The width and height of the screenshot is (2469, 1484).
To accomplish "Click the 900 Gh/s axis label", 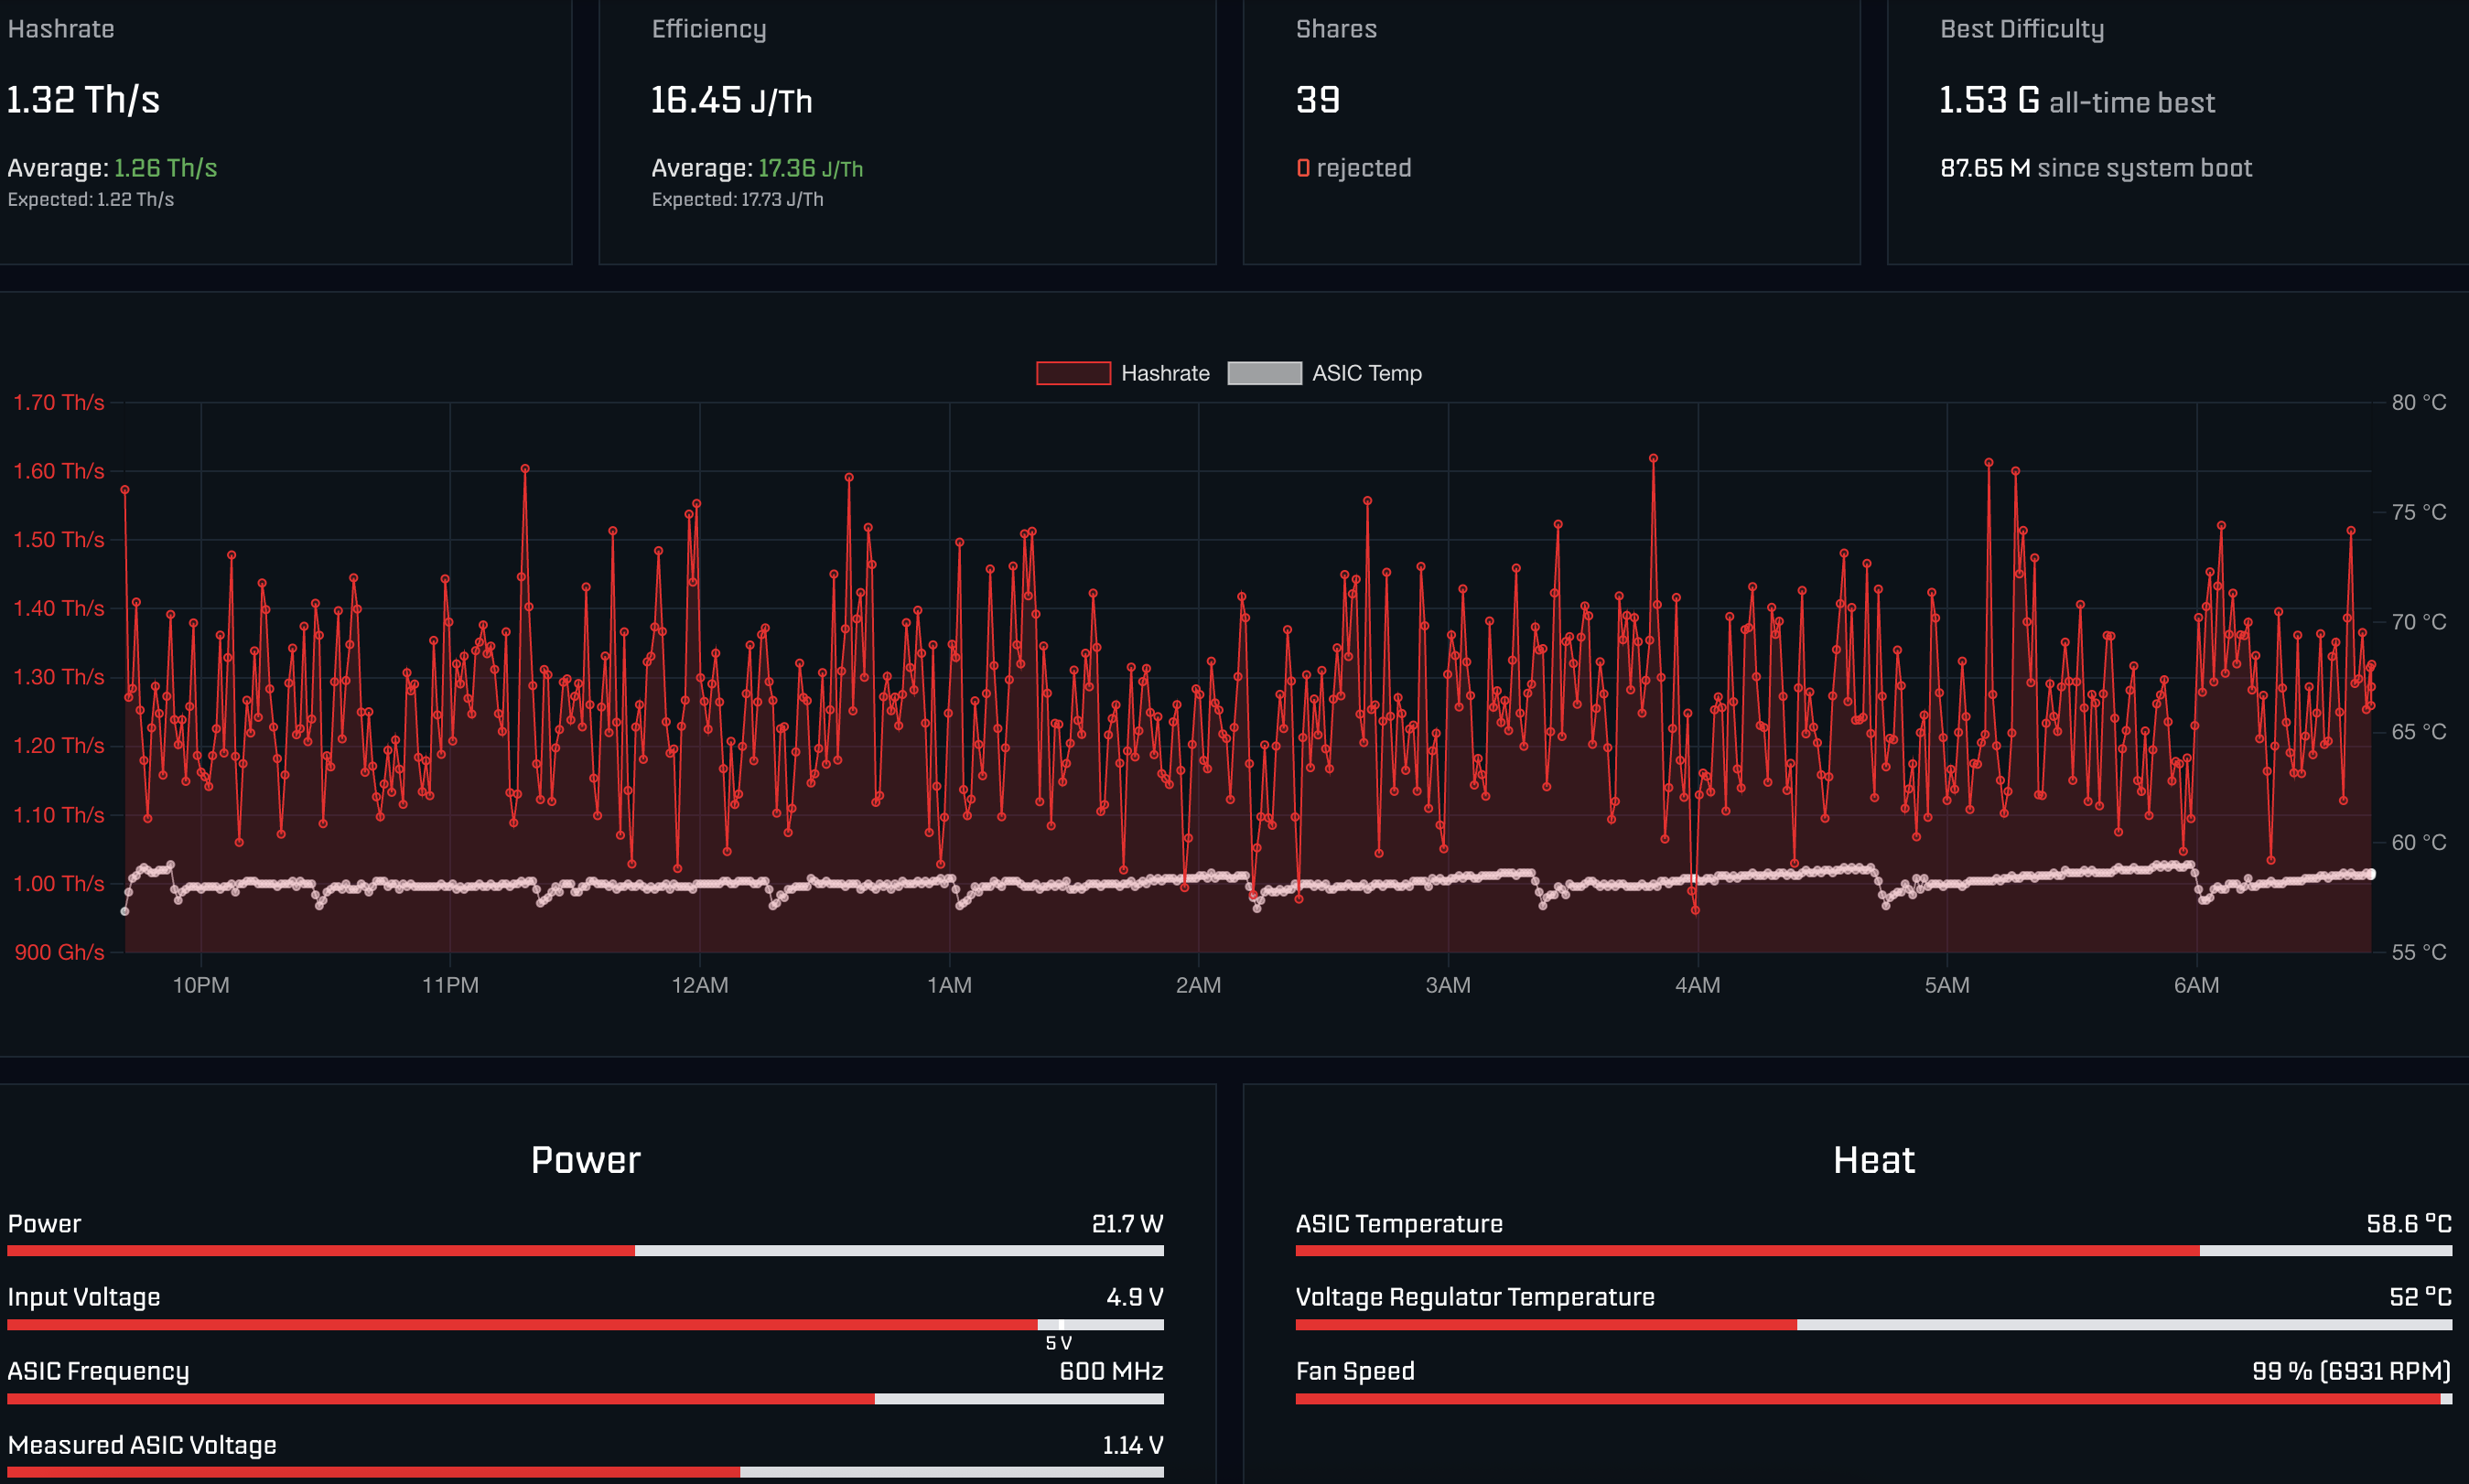I will coord(59,952).
